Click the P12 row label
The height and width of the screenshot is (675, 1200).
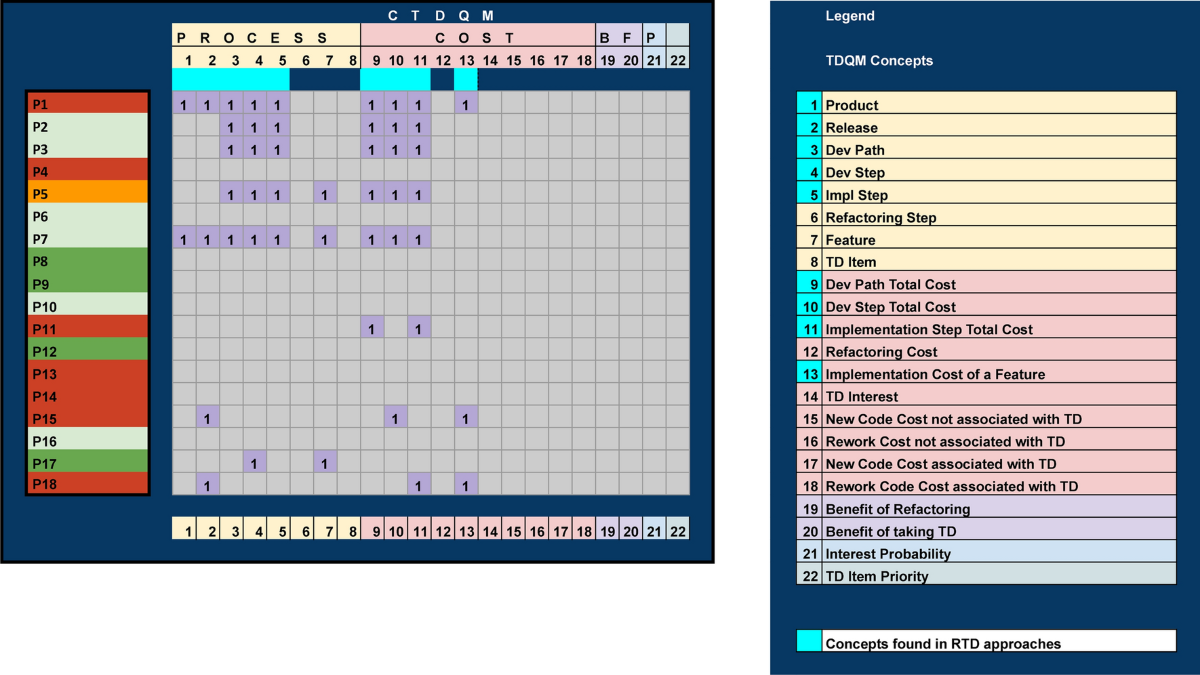point(88,351)
